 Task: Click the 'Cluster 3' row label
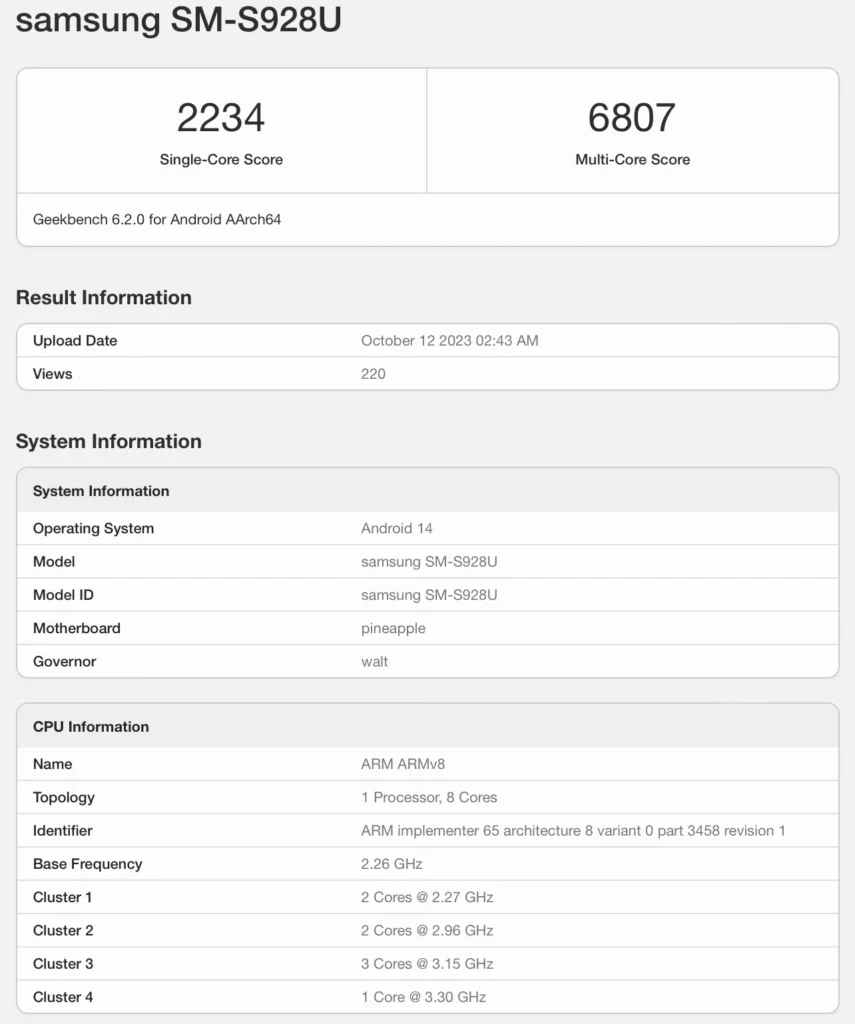(63, 964)
